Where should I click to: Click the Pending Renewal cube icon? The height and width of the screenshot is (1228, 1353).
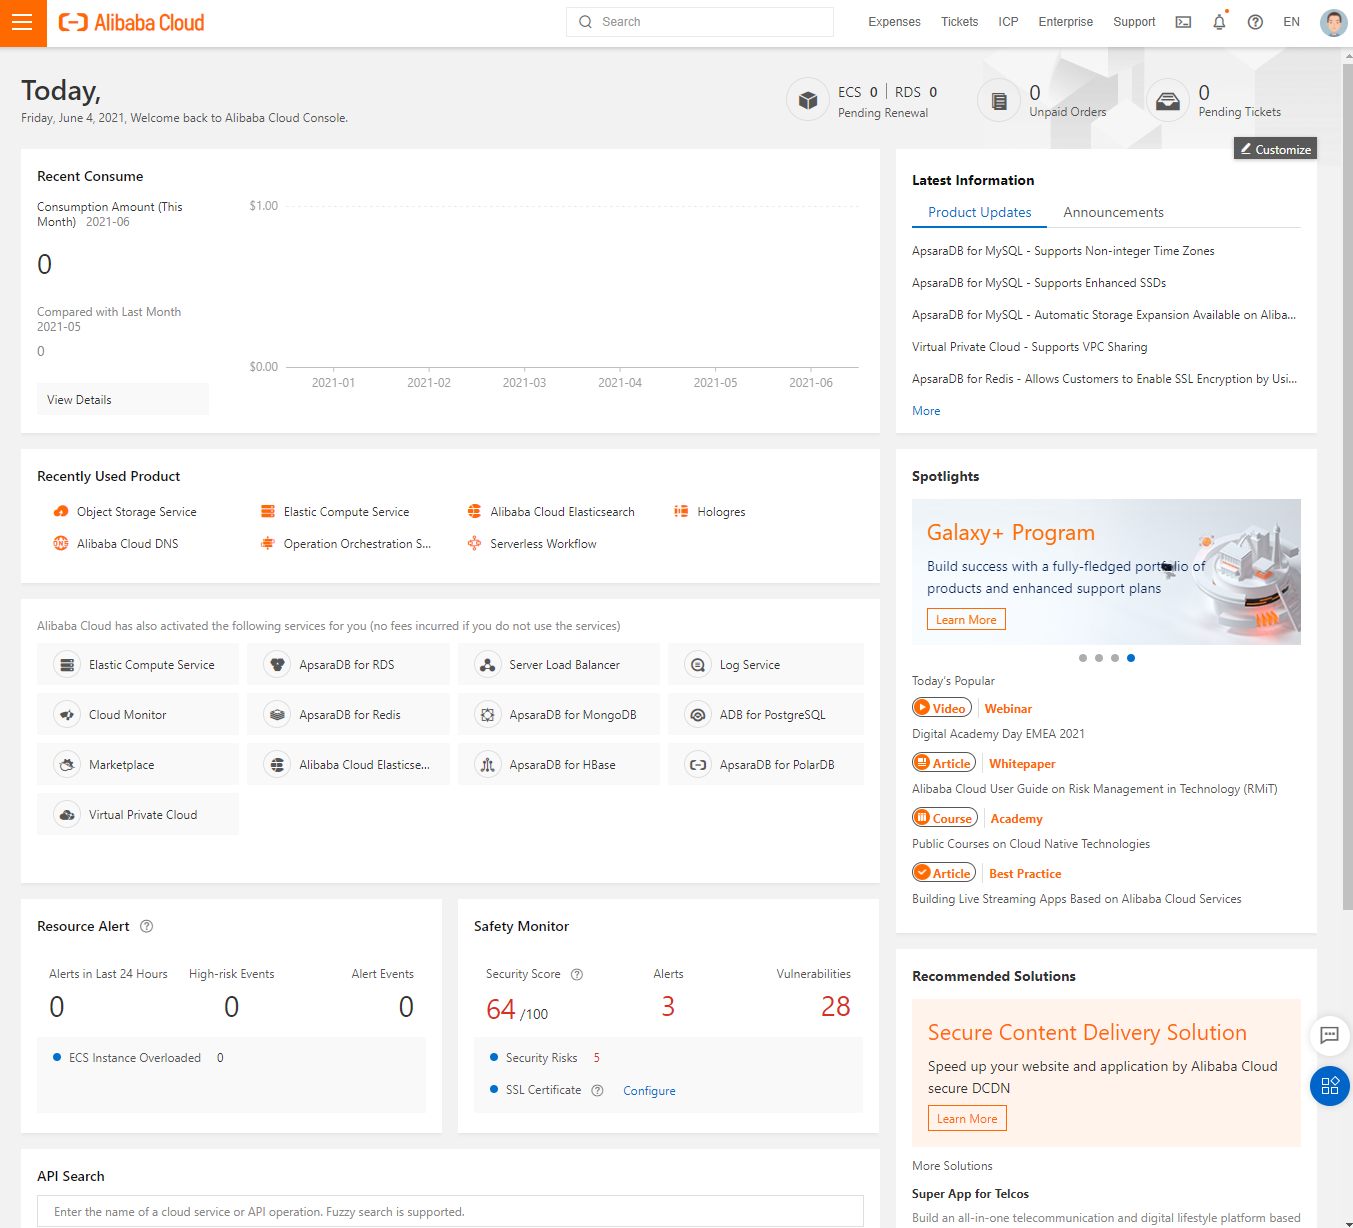click(807, 100)
